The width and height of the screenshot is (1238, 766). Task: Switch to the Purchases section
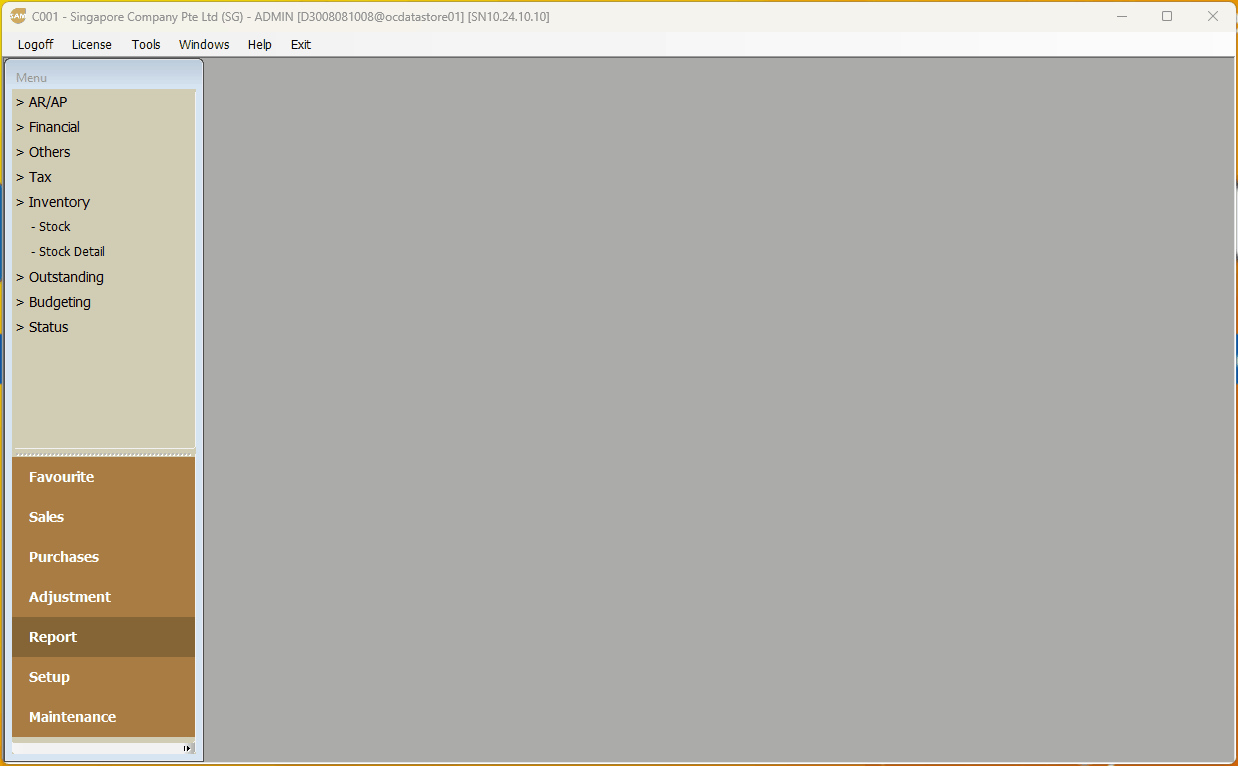pos(104,557)
